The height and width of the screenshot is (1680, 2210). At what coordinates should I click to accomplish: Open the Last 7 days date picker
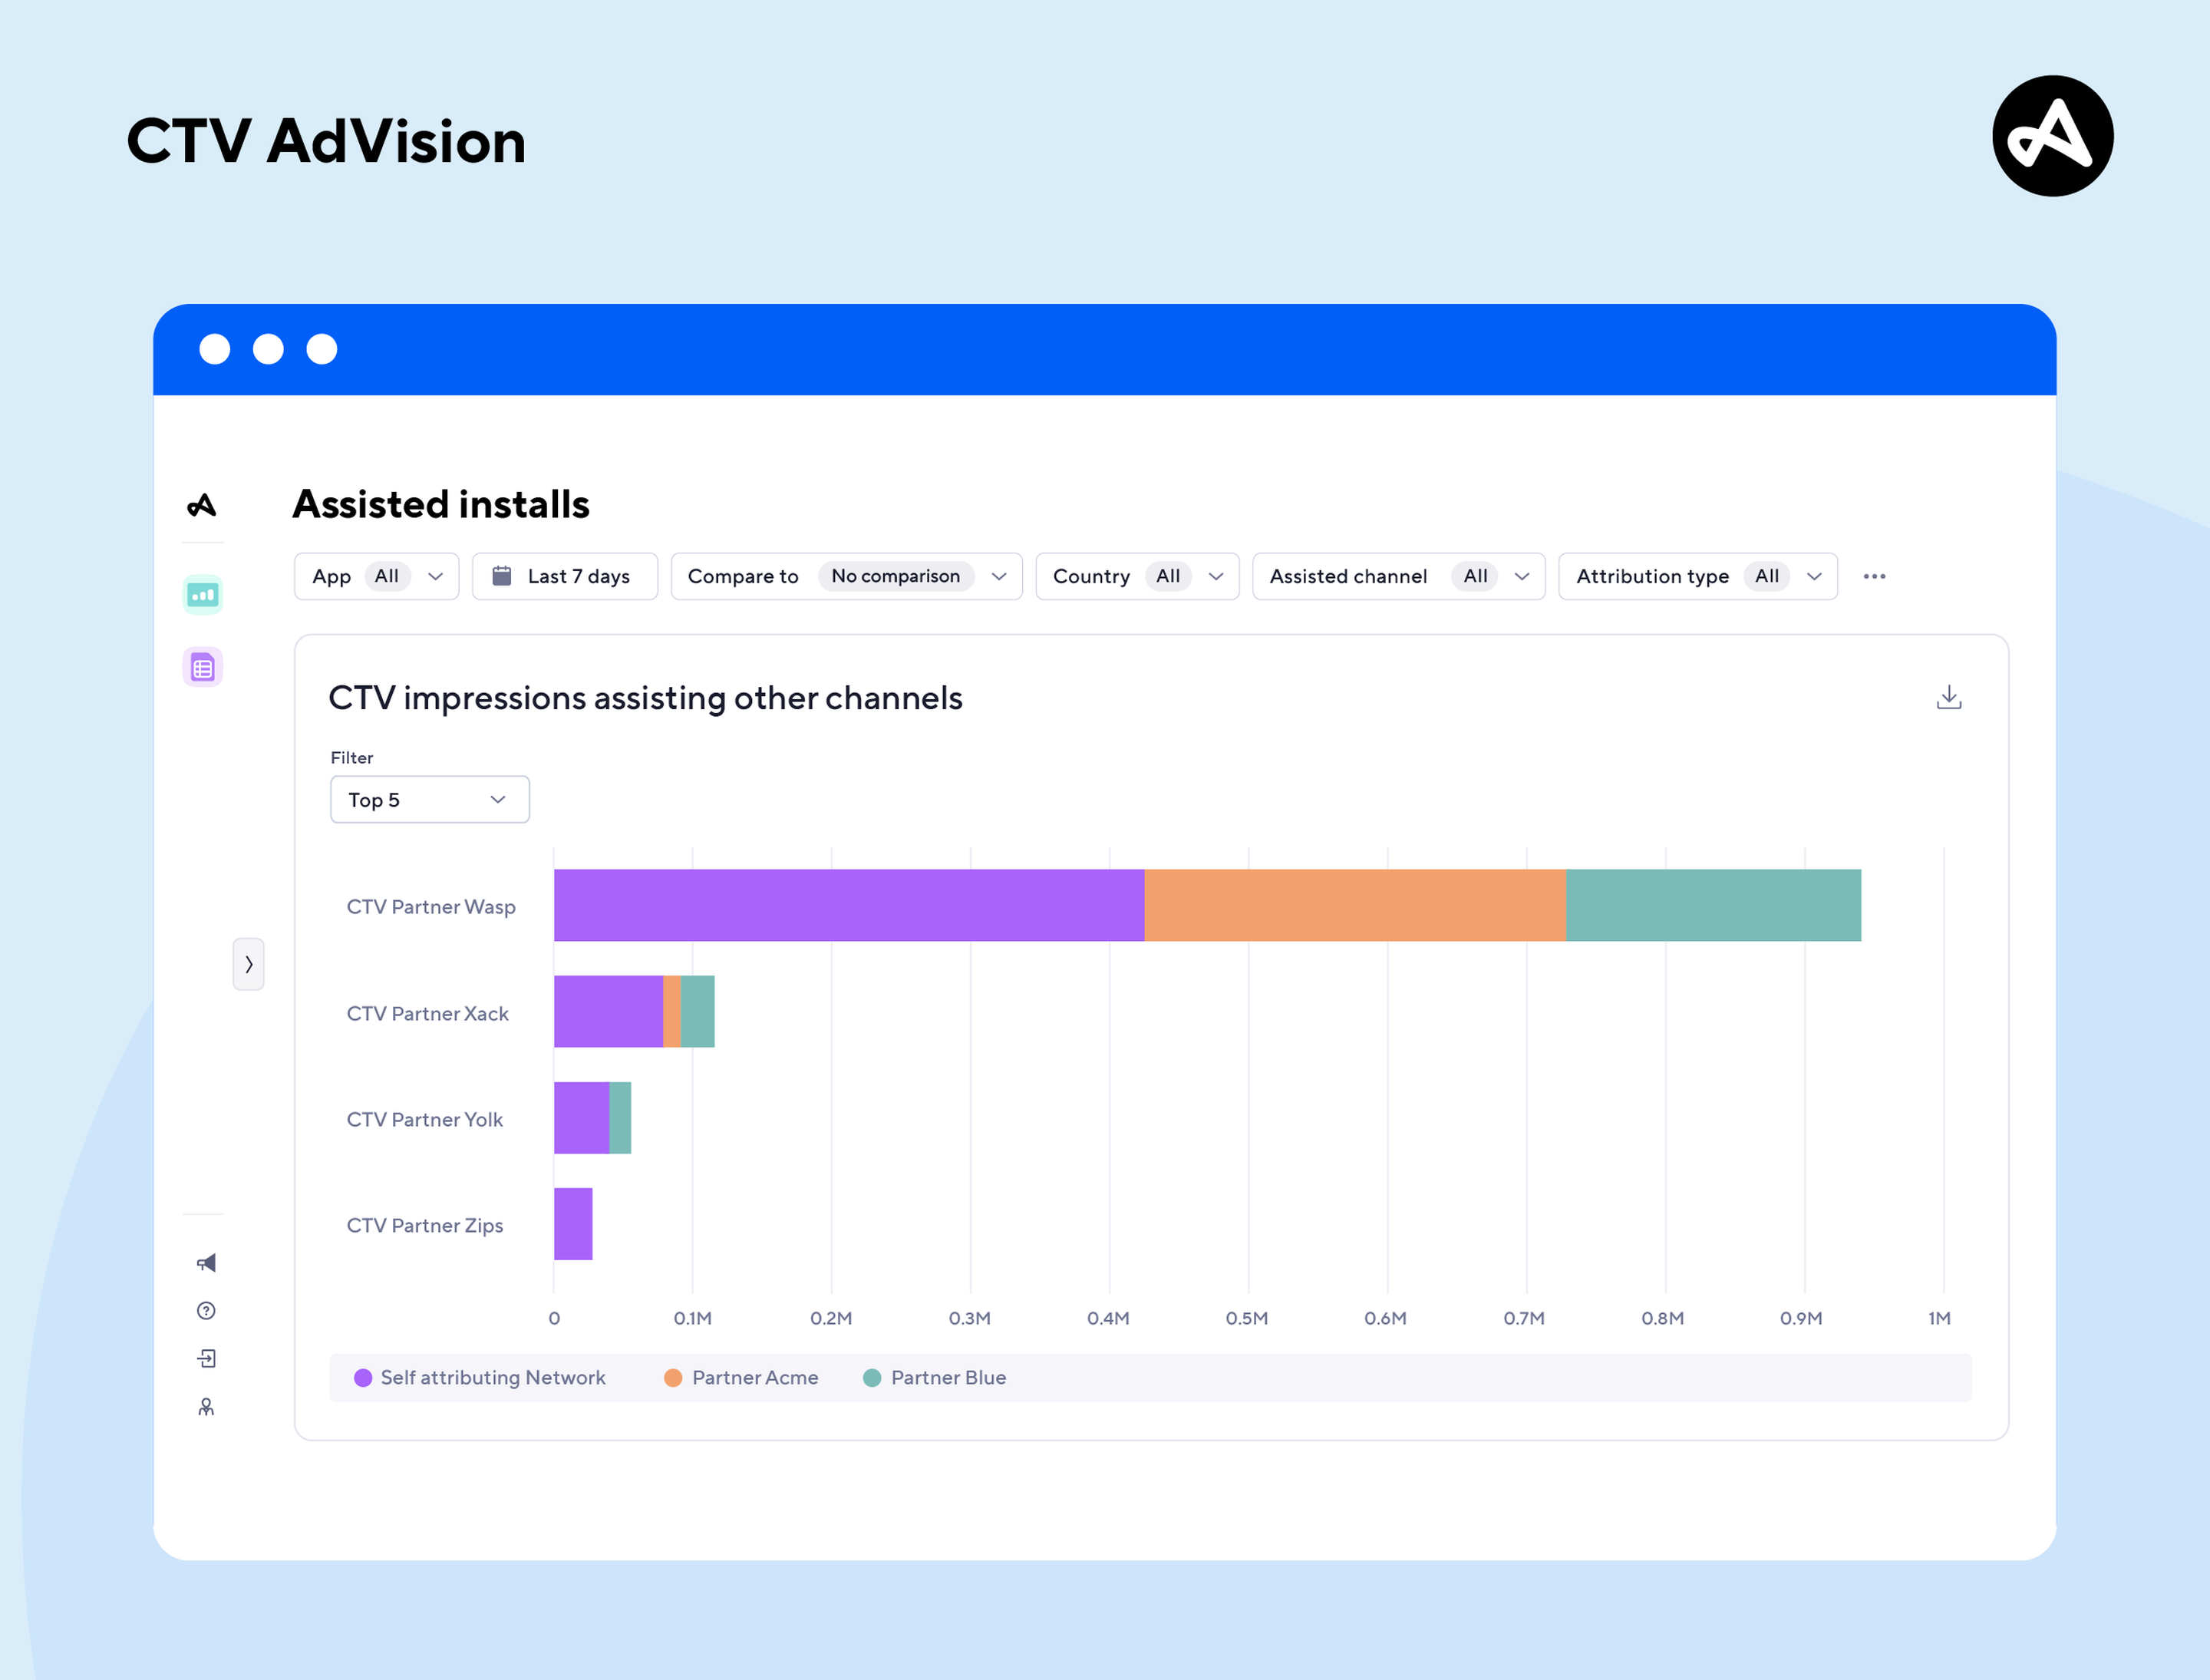tap(565, 576)
